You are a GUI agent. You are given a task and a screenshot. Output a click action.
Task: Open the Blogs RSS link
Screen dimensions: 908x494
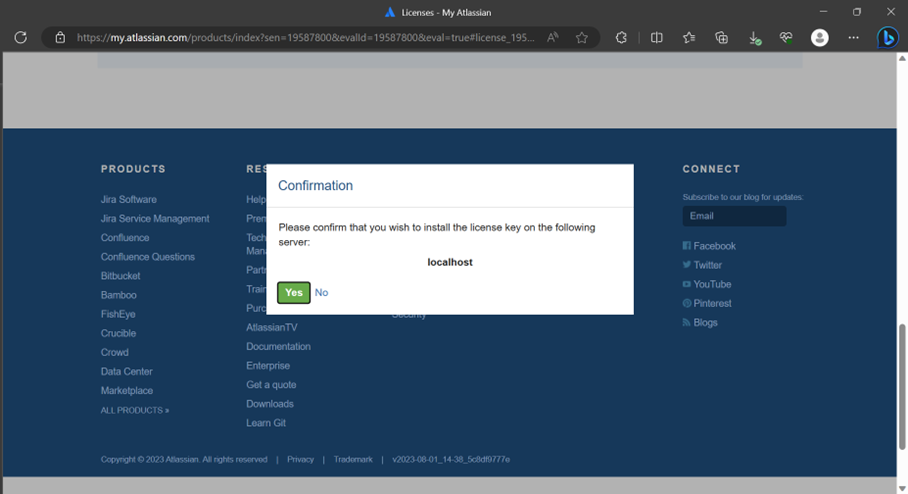pos(700,323)
